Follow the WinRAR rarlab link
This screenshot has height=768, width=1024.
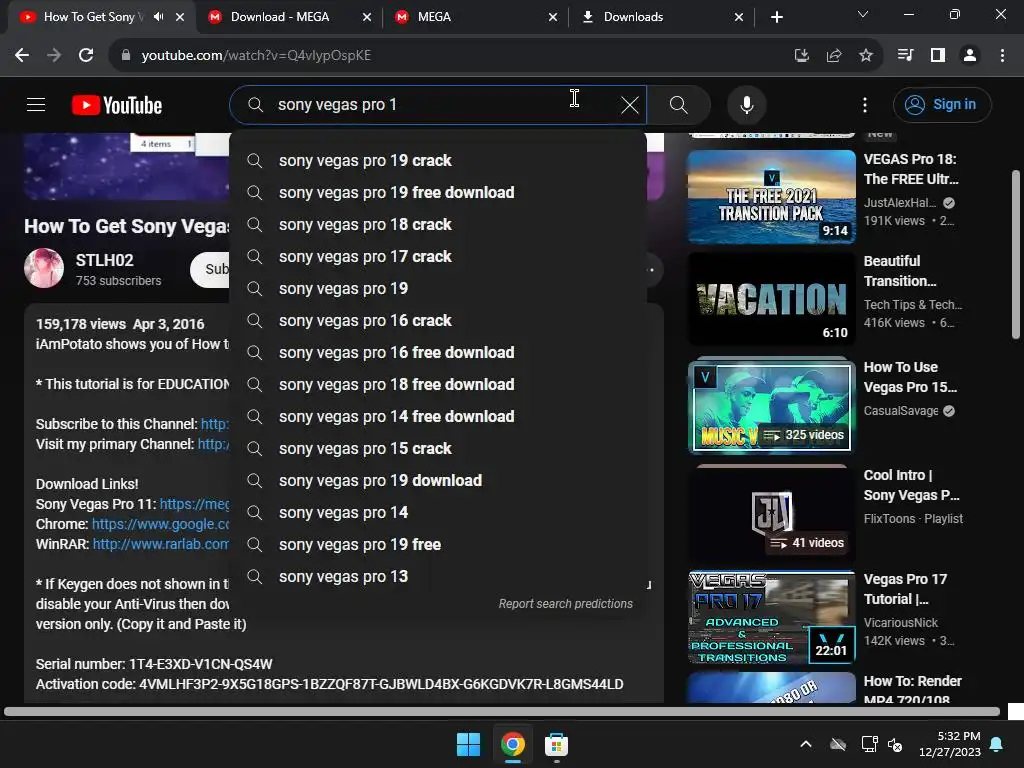tap(161, 544)
